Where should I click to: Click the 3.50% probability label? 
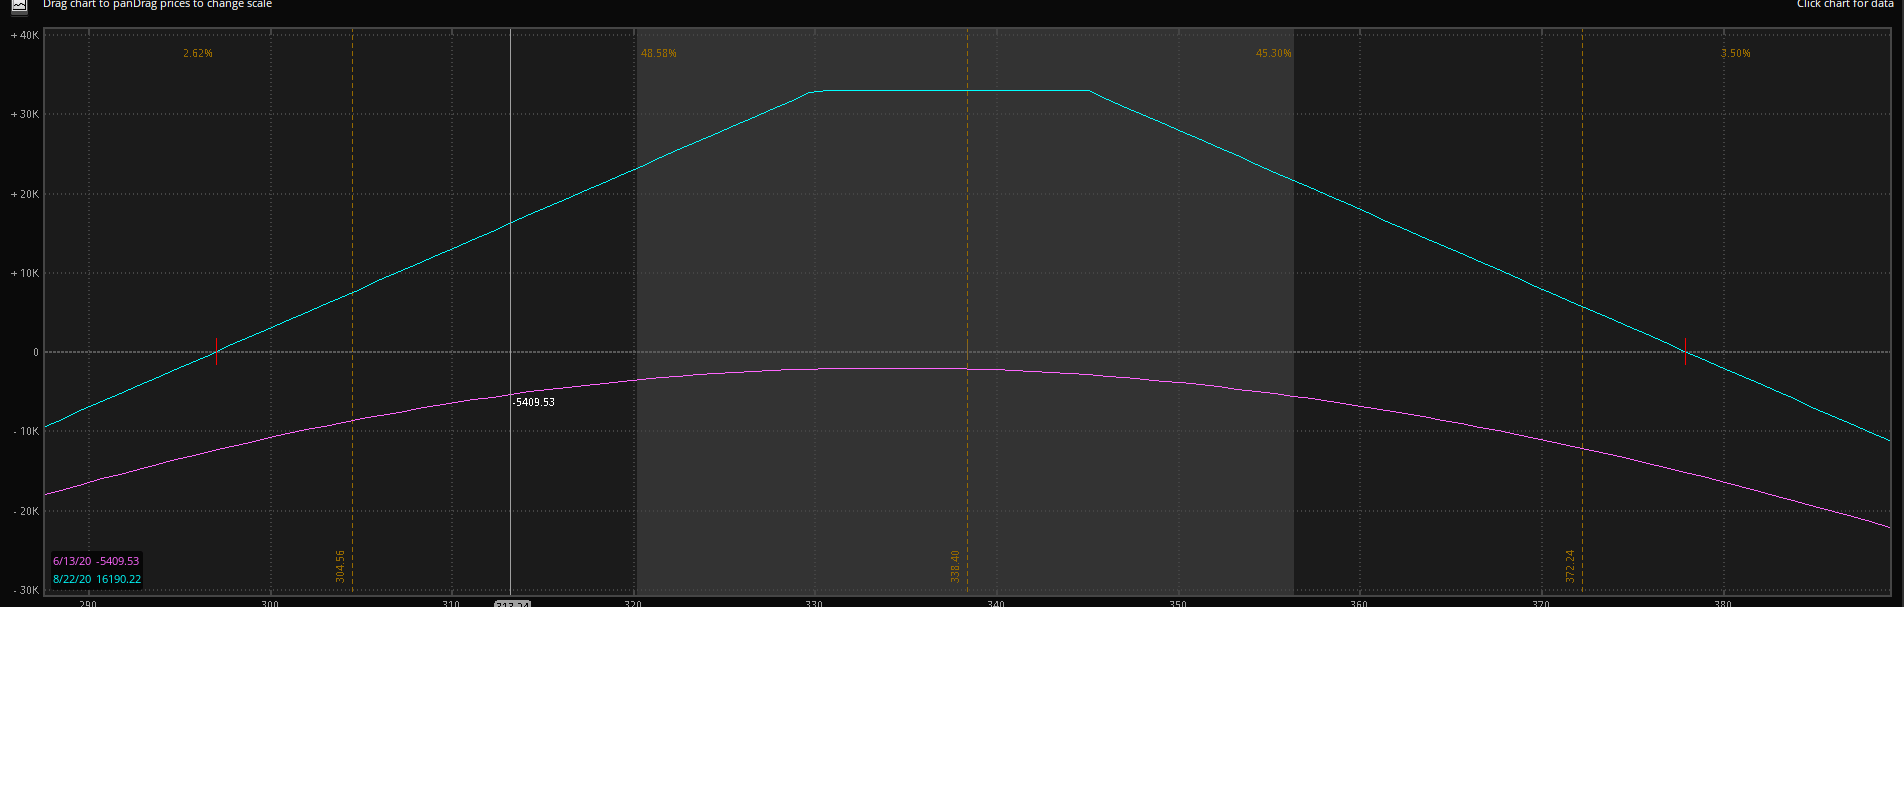[x=1736, y=53]
